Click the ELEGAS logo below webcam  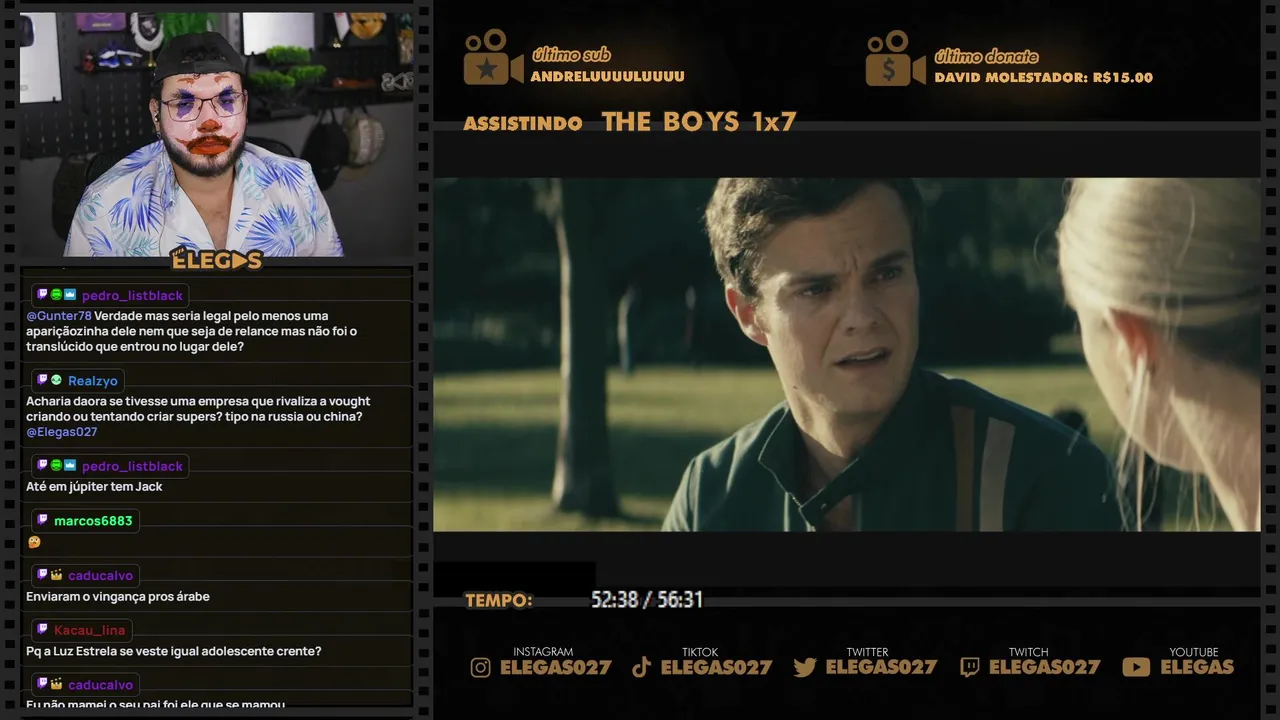[x=217, y=260]
